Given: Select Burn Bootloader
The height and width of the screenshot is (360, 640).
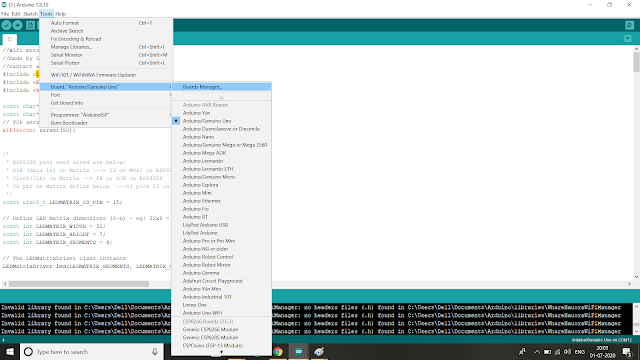Looking at the screenshot, I should tap(106, 123).
